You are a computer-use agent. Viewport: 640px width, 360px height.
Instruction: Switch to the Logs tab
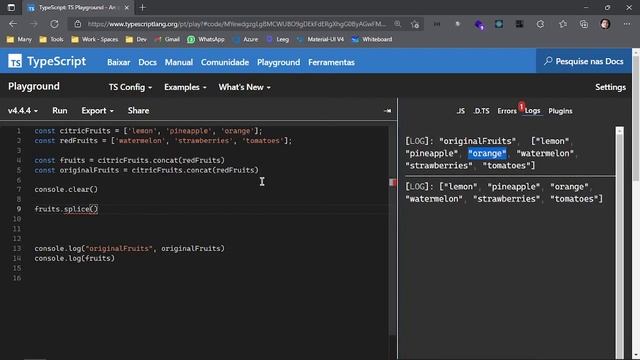tap(532, 111)
